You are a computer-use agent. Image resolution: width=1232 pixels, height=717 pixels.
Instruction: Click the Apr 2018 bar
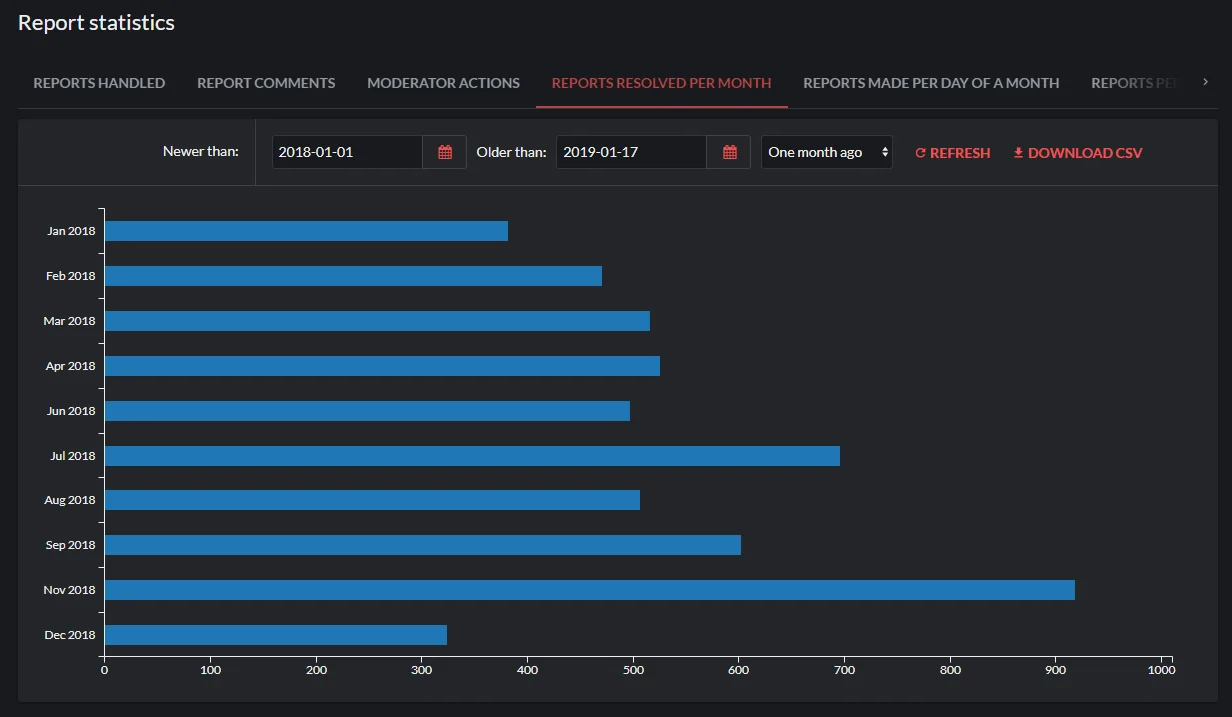382,366
